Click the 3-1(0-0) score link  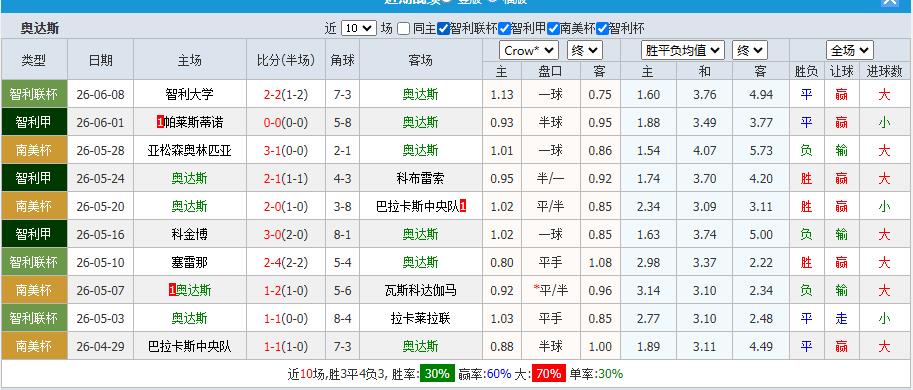click(286, 150)
